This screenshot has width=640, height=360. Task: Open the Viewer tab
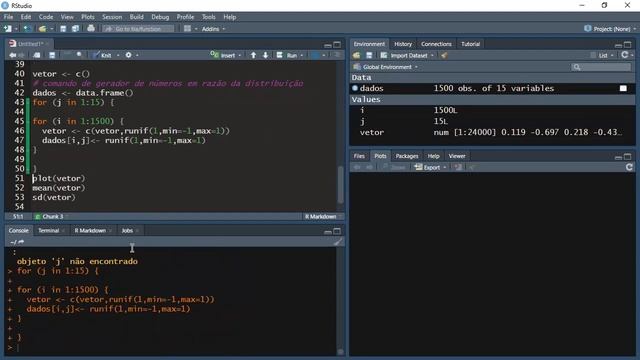pos(457,156)
